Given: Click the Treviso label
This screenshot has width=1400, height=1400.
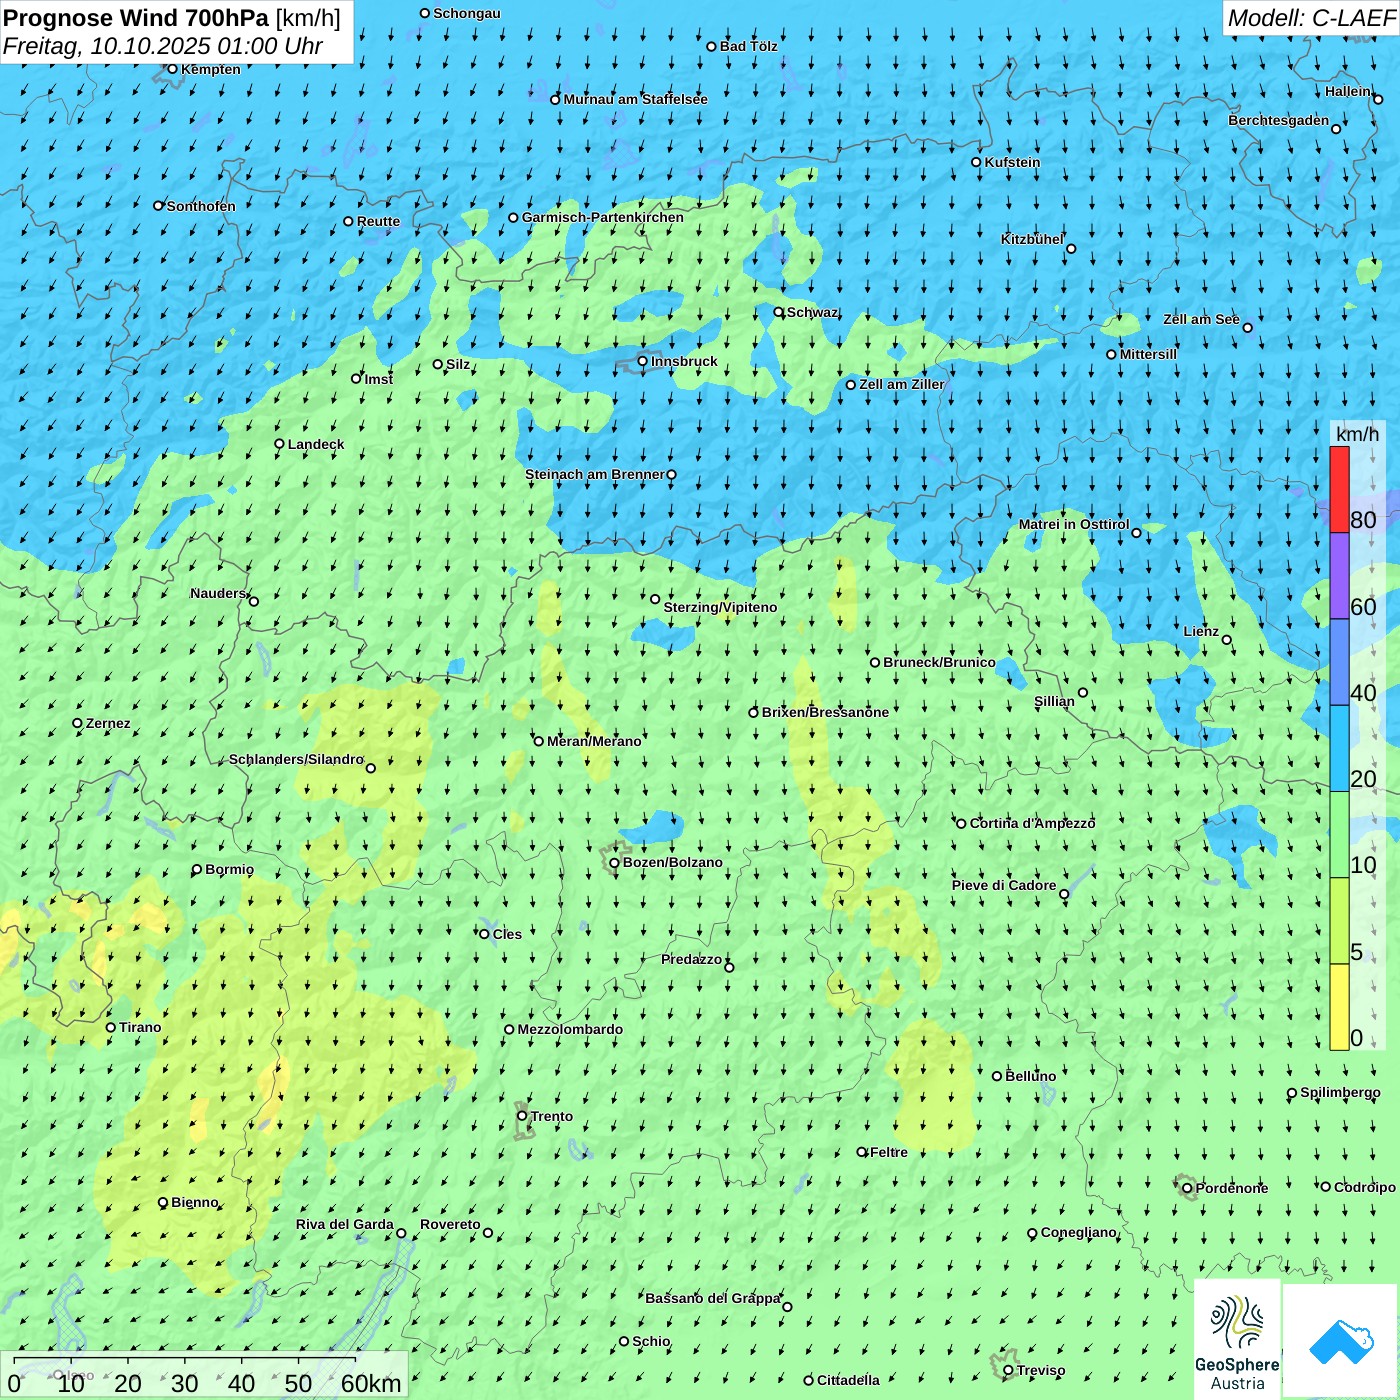Looking at the screenshot, I should [1041, 1370].
